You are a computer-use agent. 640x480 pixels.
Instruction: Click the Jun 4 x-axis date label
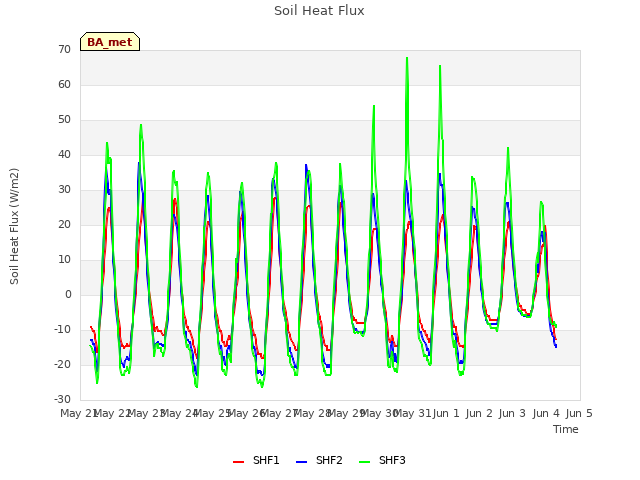point(546,413)
